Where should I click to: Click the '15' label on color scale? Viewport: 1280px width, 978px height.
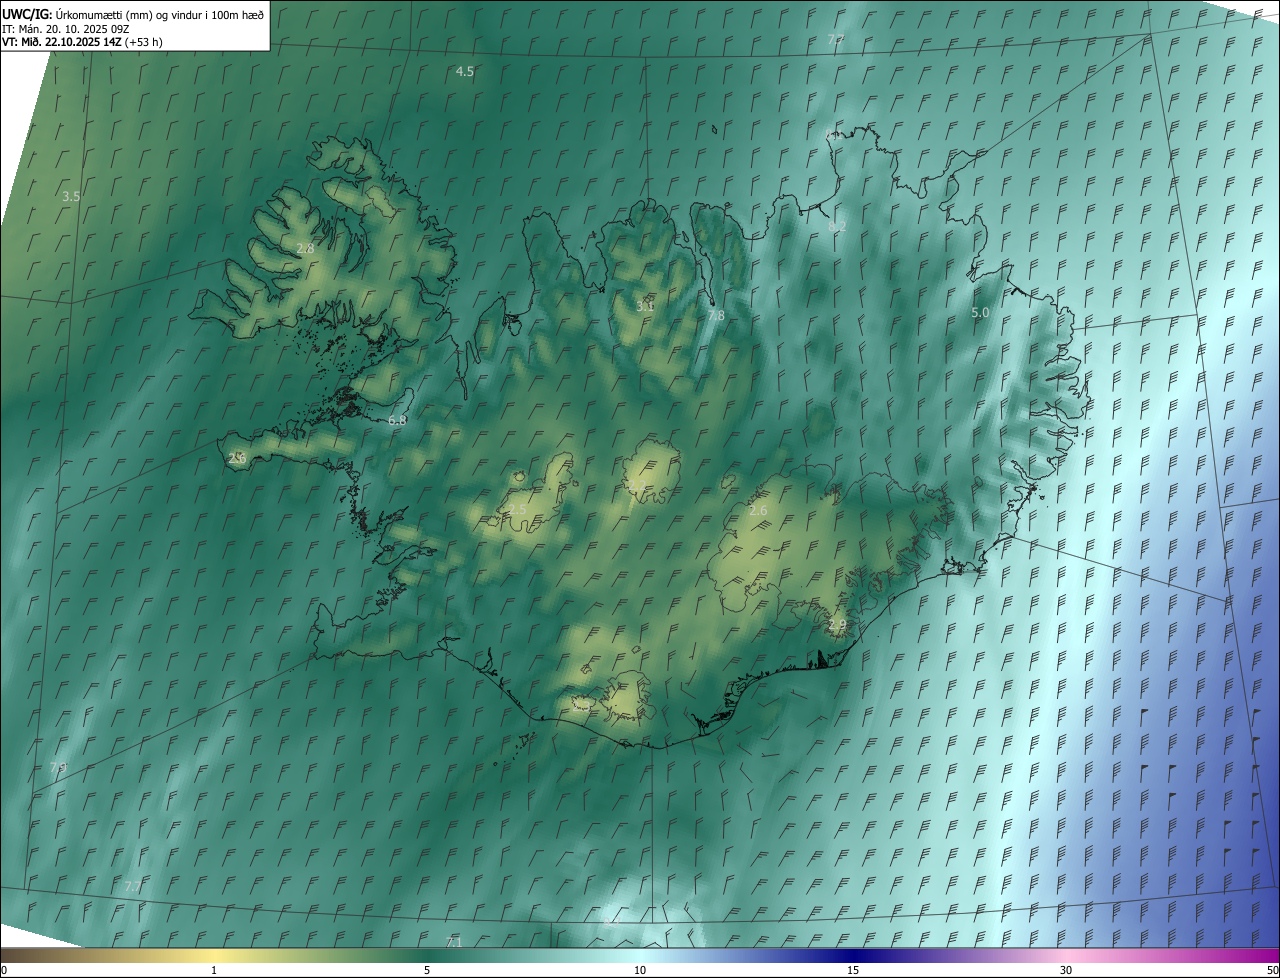point(853,971)
